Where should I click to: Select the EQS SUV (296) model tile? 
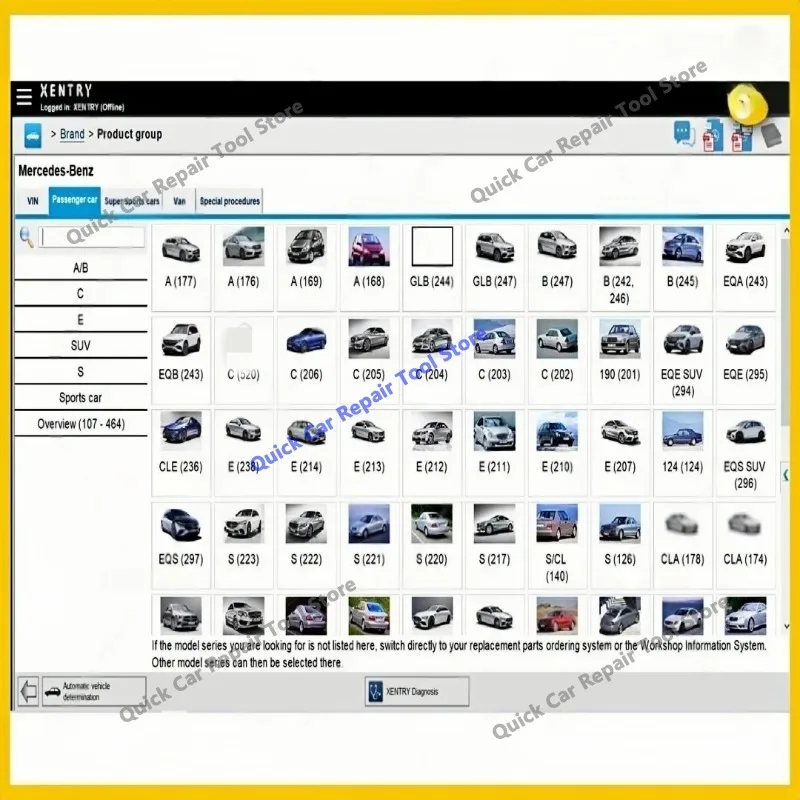745,453
